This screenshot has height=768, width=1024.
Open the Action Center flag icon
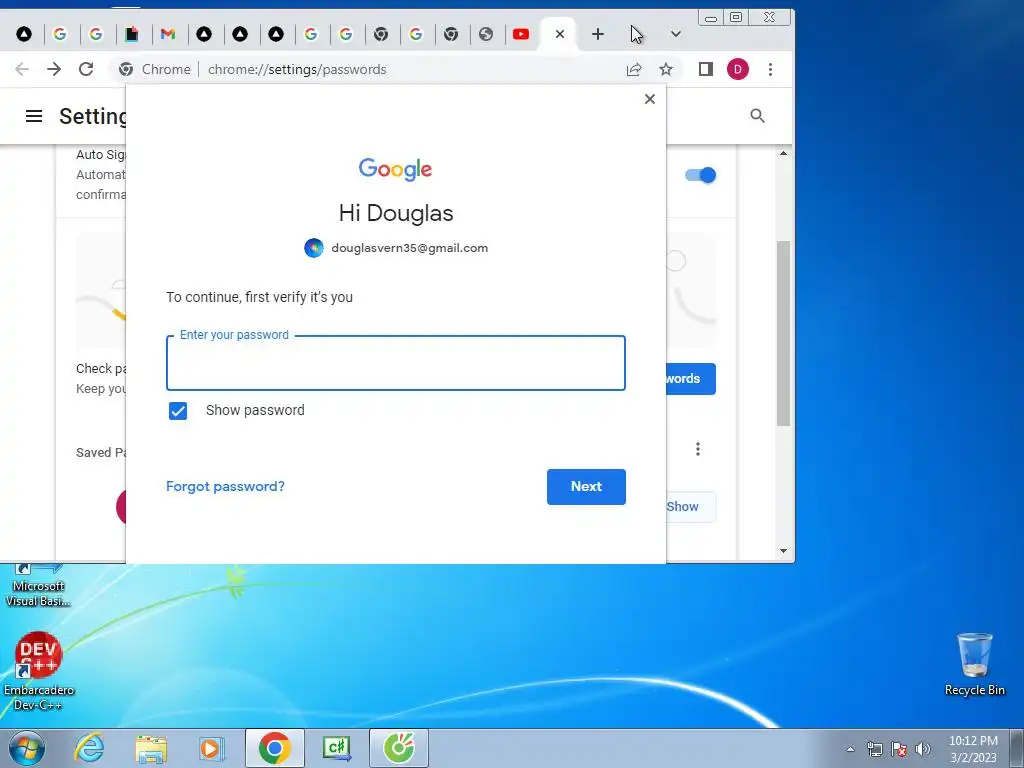point(899,749)
